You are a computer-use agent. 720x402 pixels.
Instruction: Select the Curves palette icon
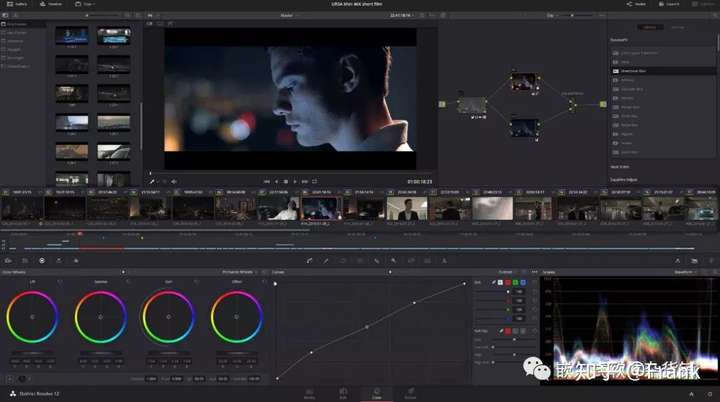pyautogui.click(x=309, y=260)
